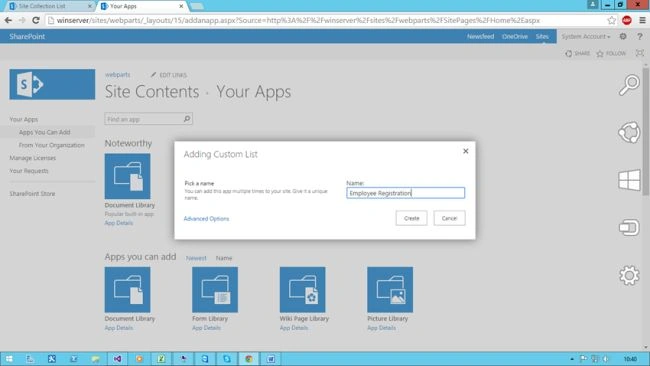
Task: Click the Windows charm search magnifier
Action: (x=629, y=85)
